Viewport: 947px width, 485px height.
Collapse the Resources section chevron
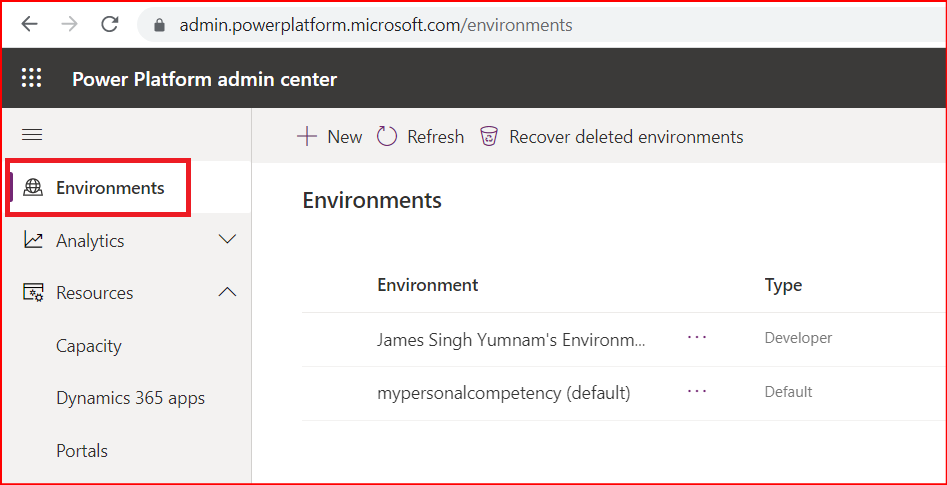(x=227, y=292)
